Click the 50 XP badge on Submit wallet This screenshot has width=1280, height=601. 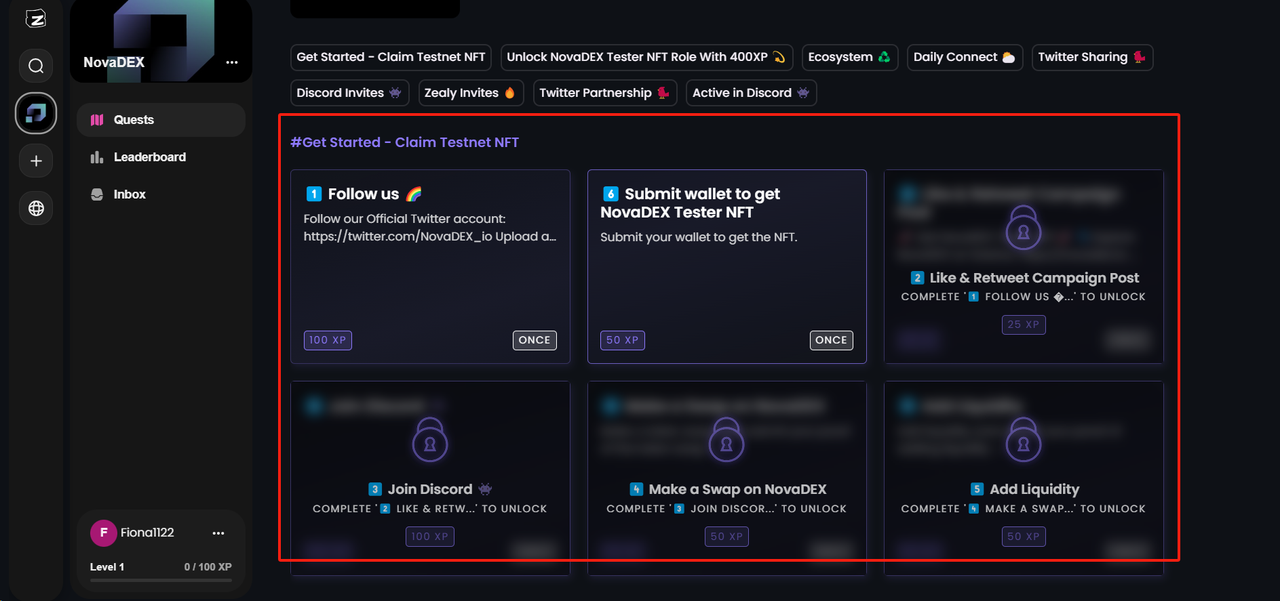[x=624, y=340]
